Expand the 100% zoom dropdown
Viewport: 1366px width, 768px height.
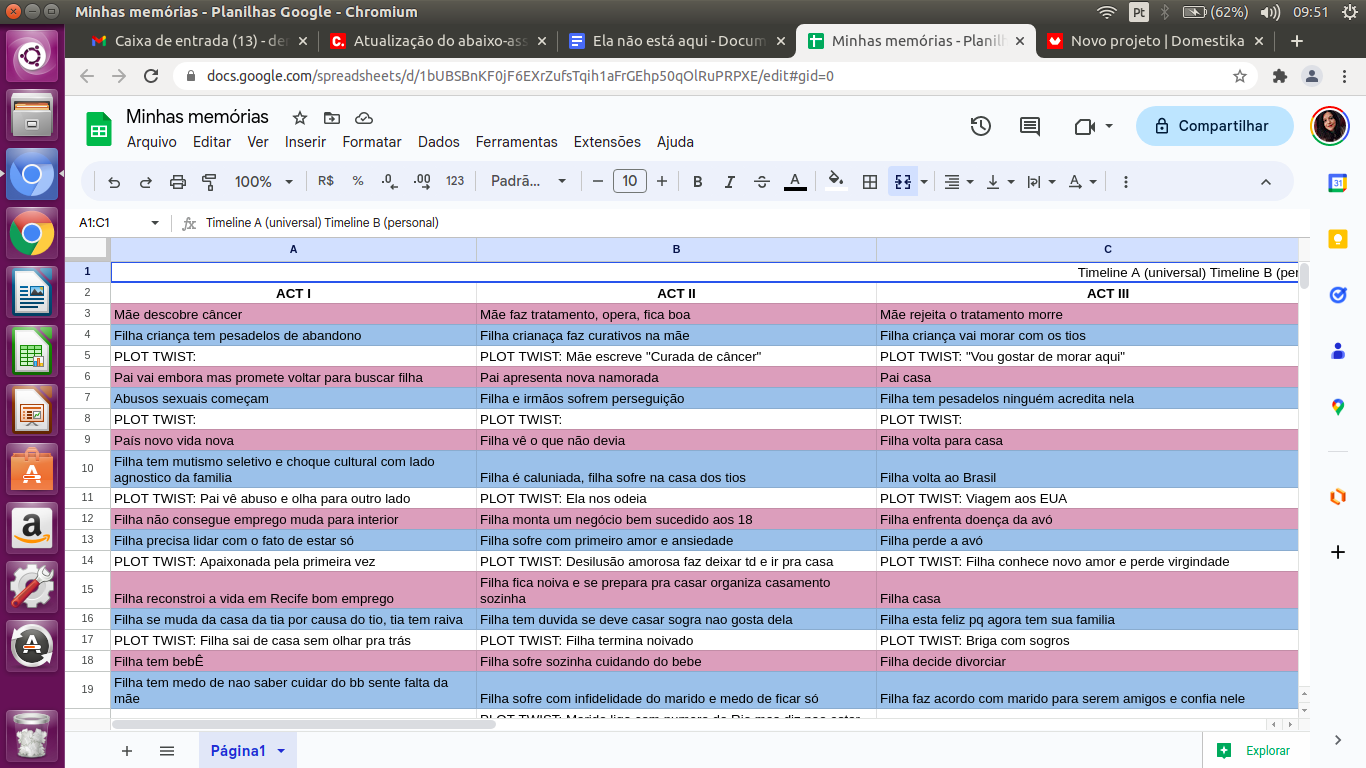point(264,182)
